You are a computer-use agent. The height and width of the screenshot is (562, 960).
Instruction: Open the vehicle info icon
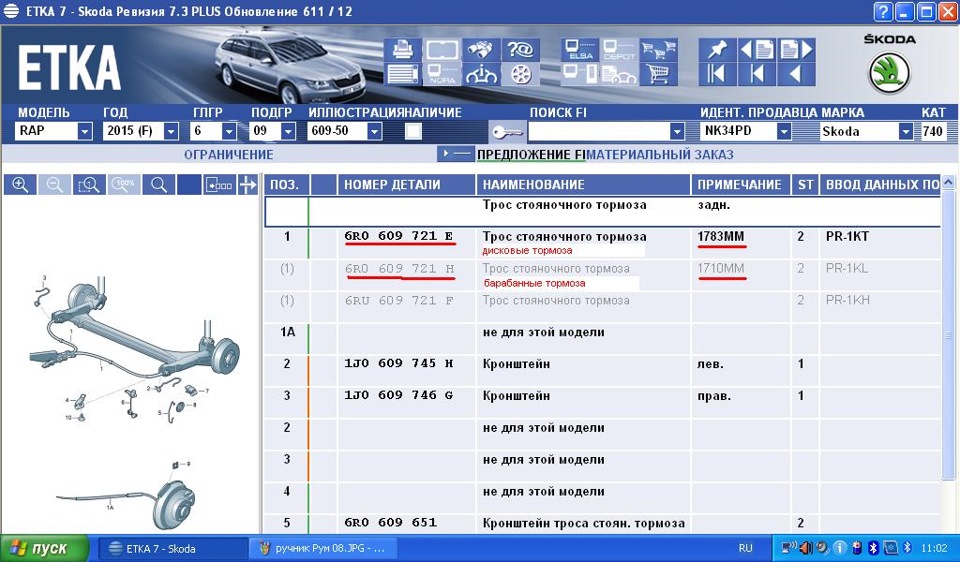(x=480, y=74)
